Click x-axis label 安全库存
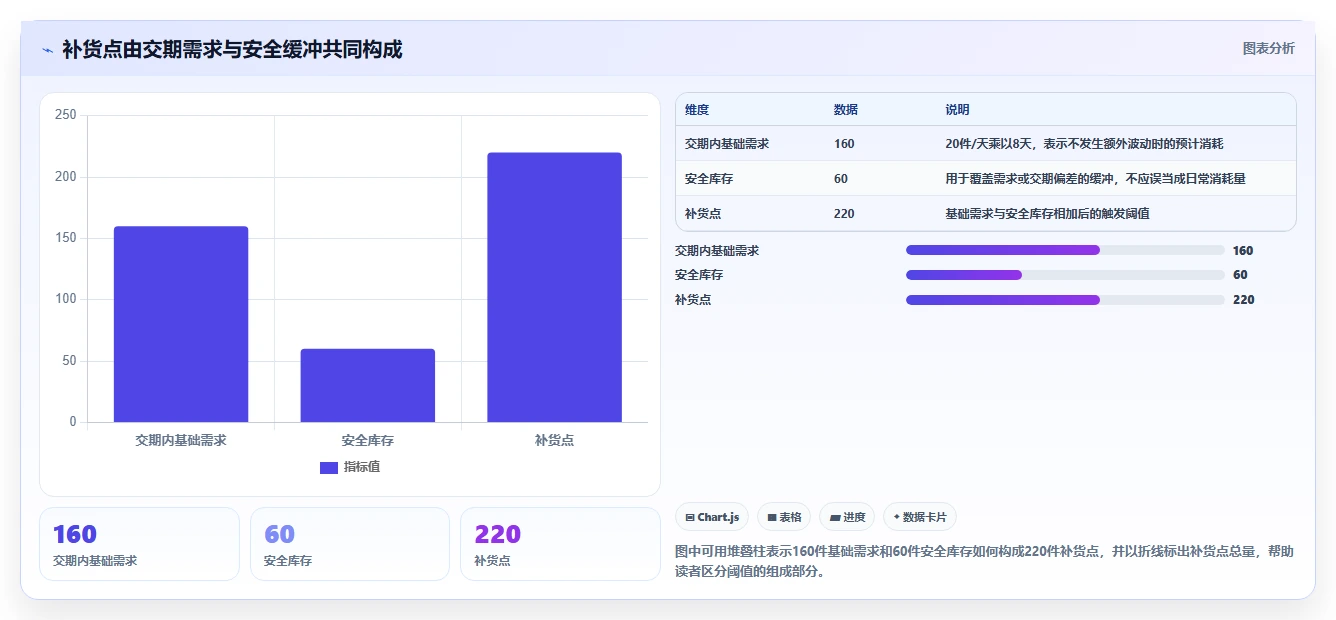This screenshot has height=620, width=1336. tap(368, 440)
